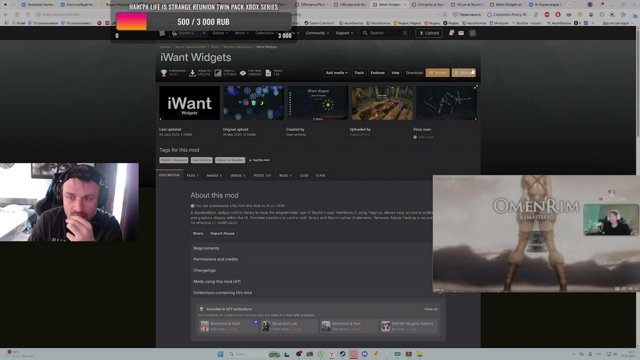The width and height of the screenshot is (640, 360).
Task: Open the Skyrim game selector dropdown
Action: pyautogui.click(x=189, y=33)
